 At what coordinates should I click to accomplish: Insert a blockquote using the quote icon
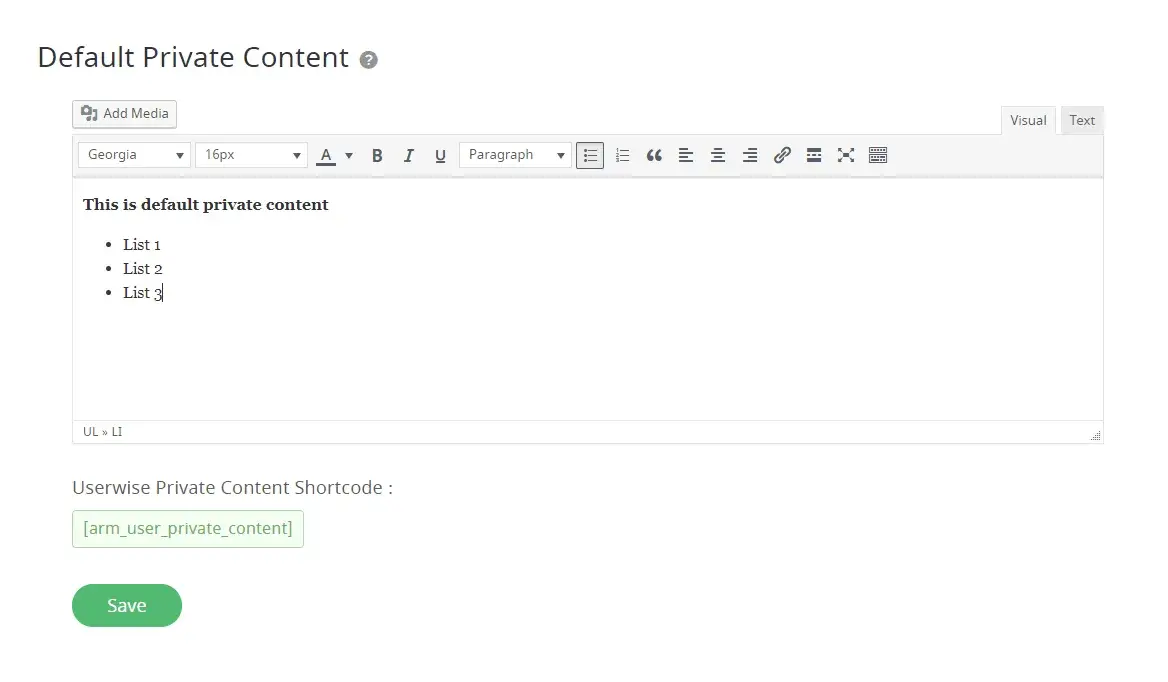coord(654,155)
